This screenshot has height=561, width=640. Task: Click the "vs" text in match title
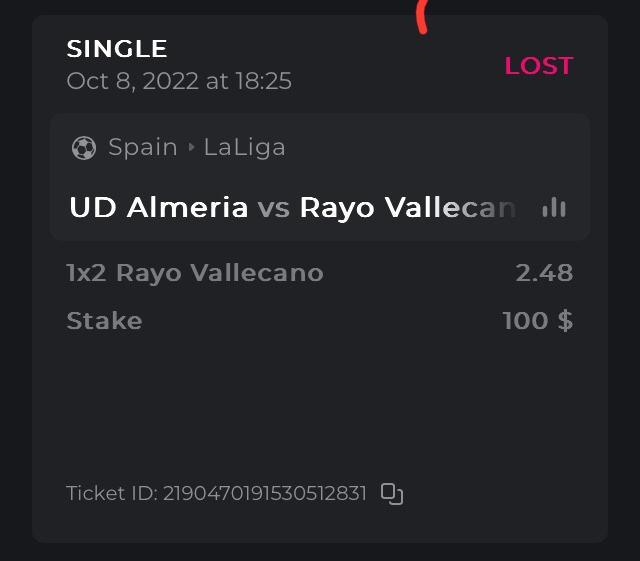[273, 208]
